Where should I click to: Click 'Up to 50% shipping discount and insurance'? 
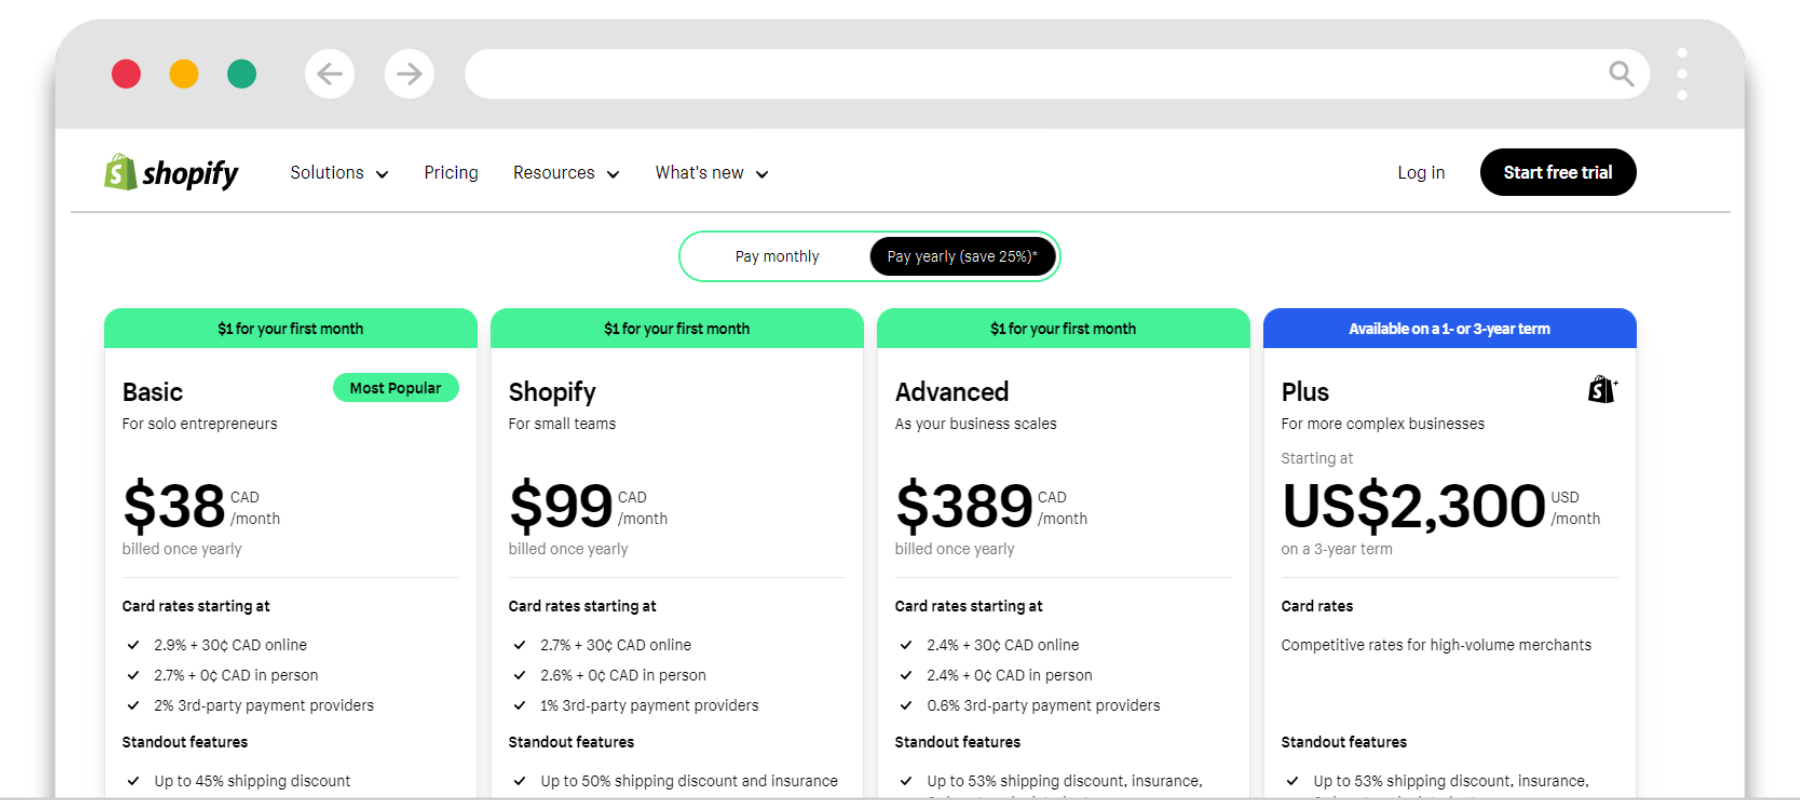[x=689, y=781]
